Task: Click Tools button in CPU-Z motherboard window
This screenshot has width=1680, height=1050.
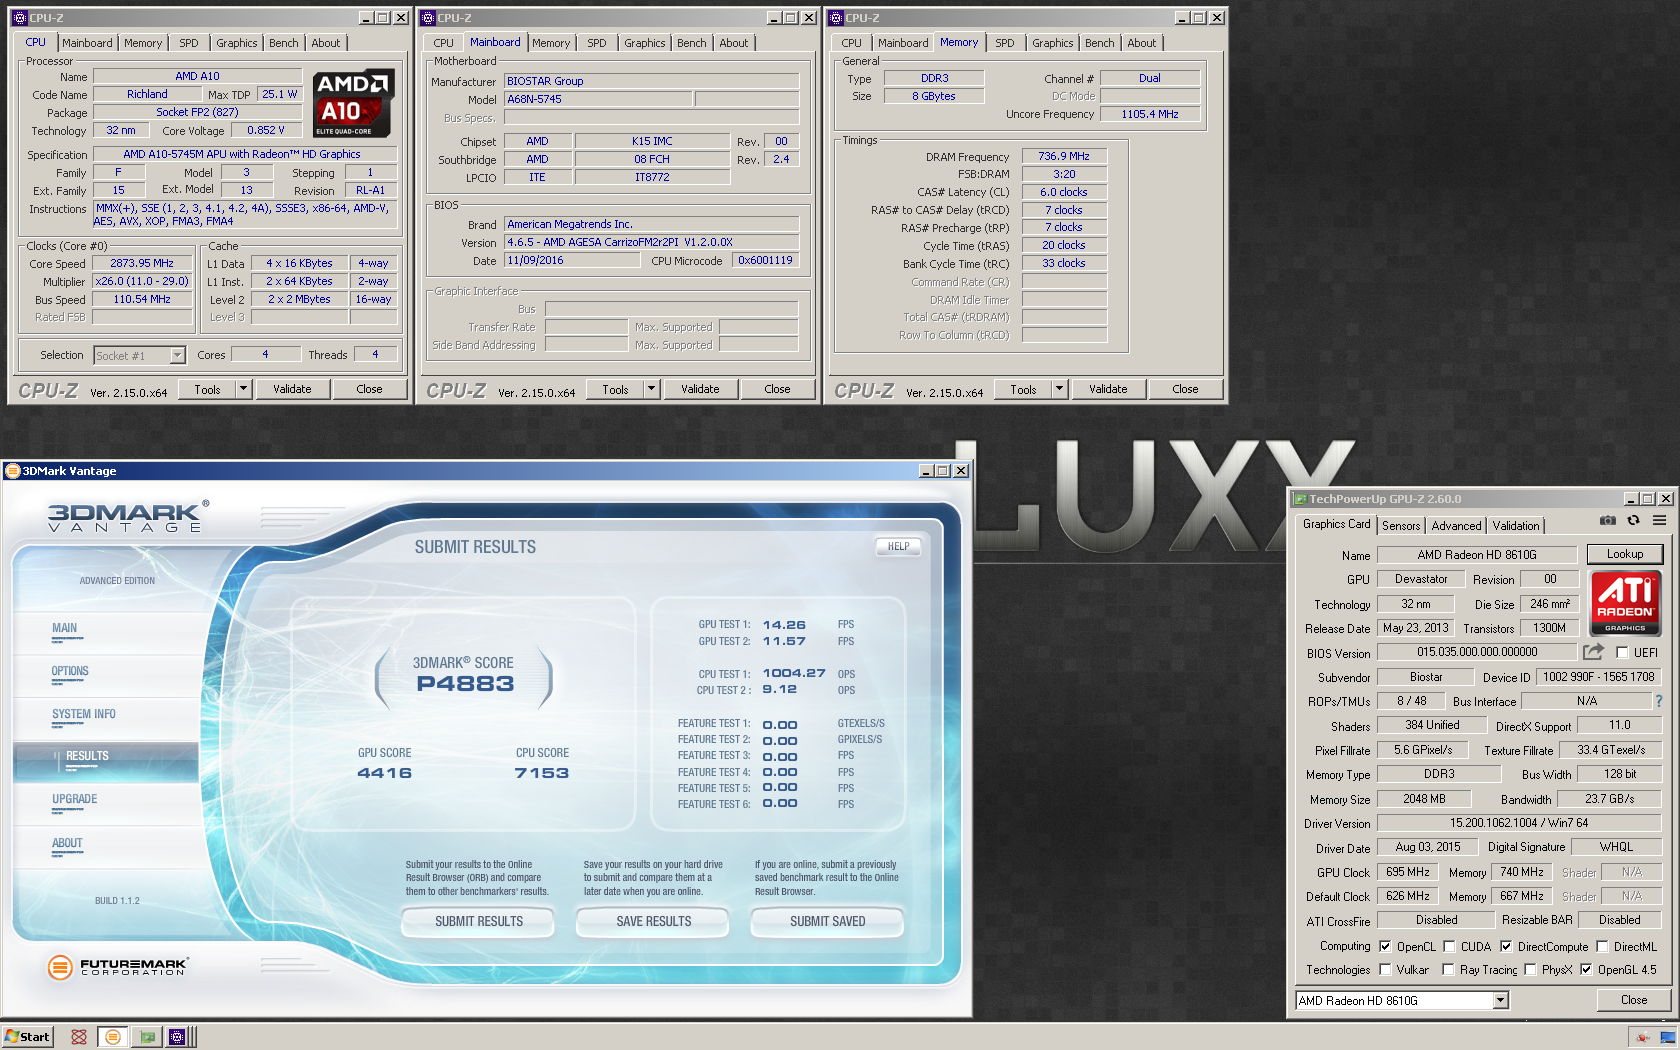Action: (615, 389)
